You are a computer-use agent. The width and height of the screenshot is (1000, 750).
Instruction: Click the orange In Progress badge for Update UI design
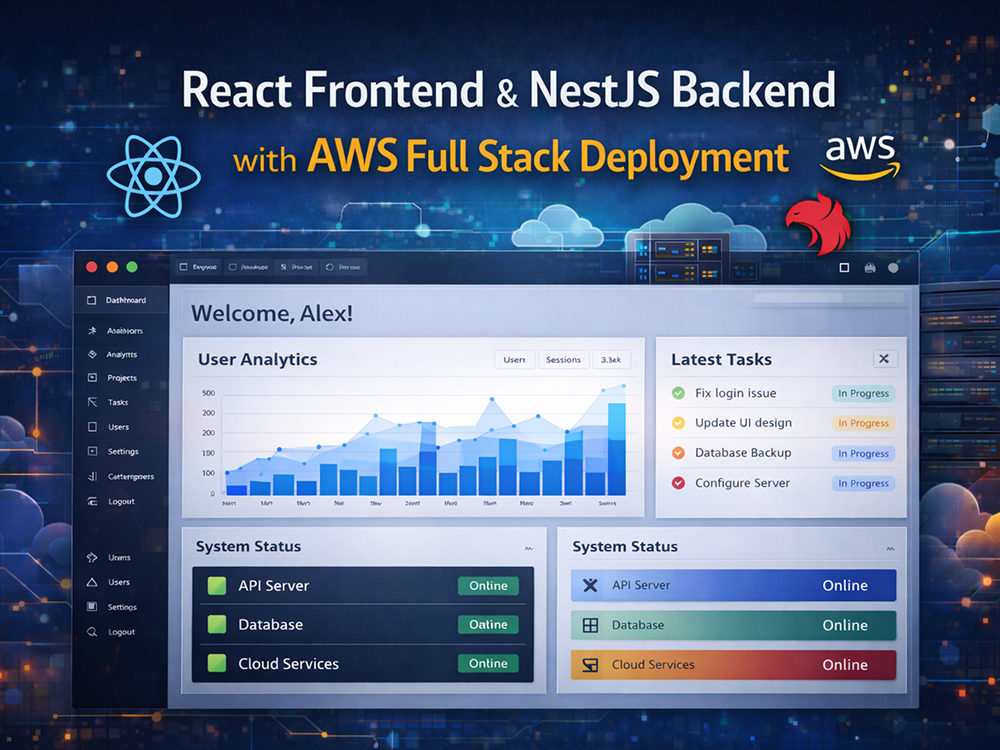click(864, 423)
